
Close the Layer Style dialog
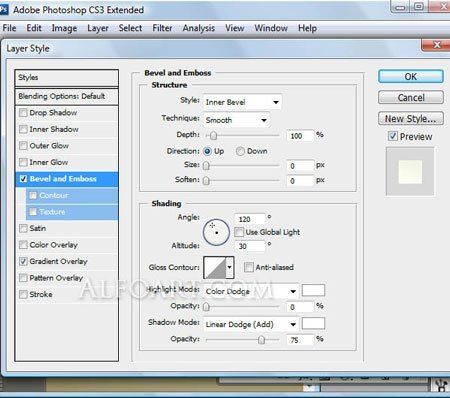(436, 45)
